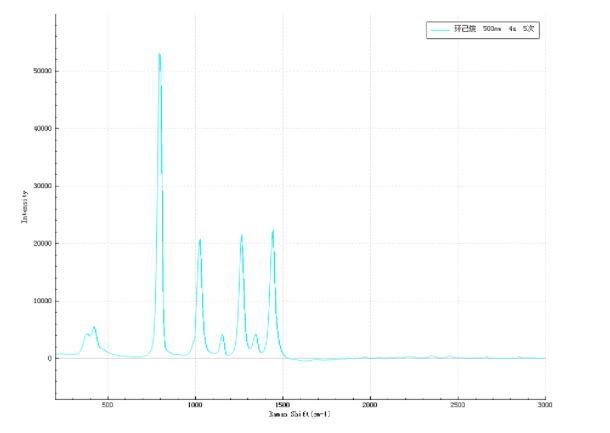Screen dimensions: 610x433
Task: Click the 'Raman Shift(cm-1)' x-axis title
Action: pos(301,413)
